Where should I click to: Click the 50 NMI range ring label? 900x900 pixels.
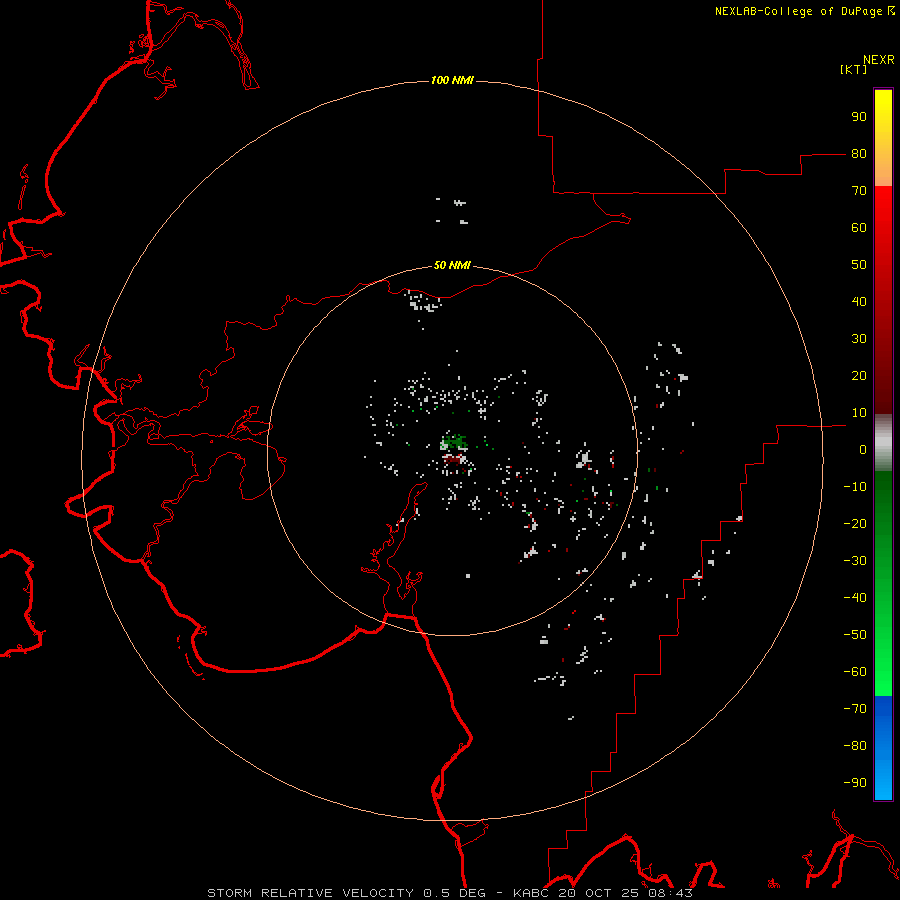tap(452, 265)
